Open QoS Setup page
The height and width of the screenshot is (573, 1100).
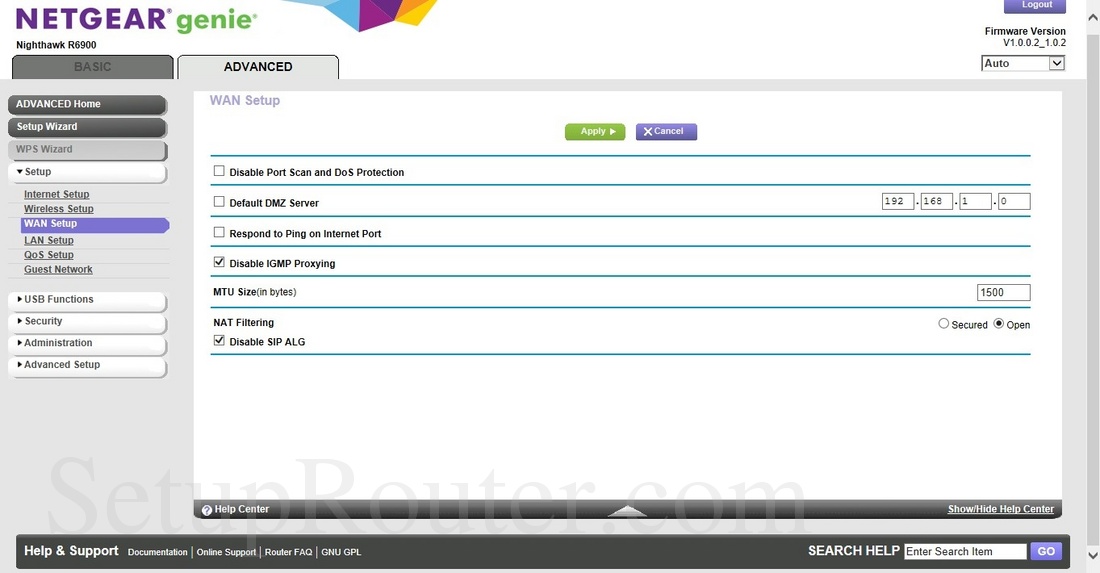(49, 255)
